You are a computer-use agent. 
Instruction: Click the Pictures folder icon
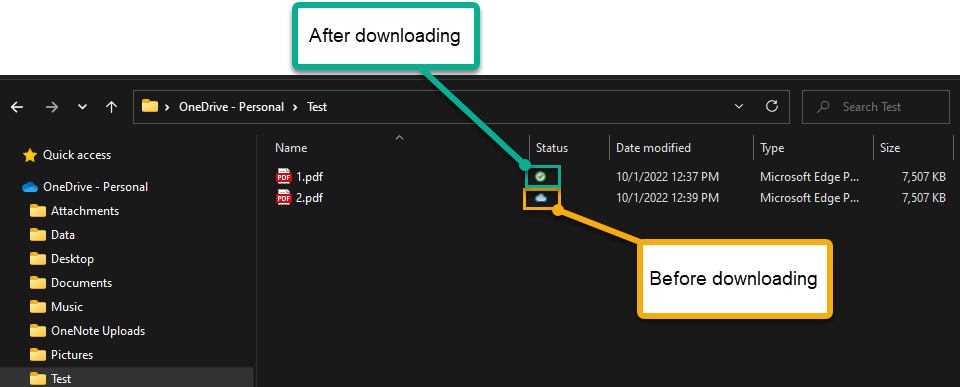[x=38, y=355]
